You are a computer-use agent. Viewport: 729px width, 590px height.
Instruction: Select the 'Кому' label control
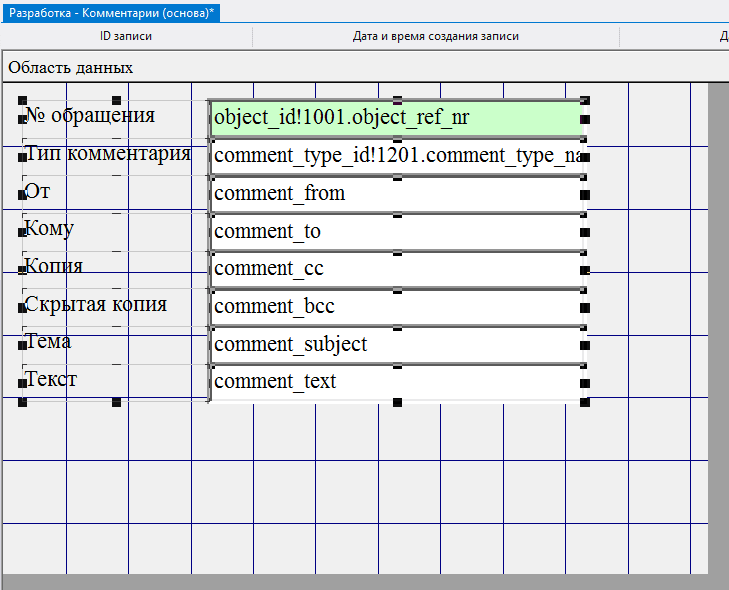tap(49, 229)
